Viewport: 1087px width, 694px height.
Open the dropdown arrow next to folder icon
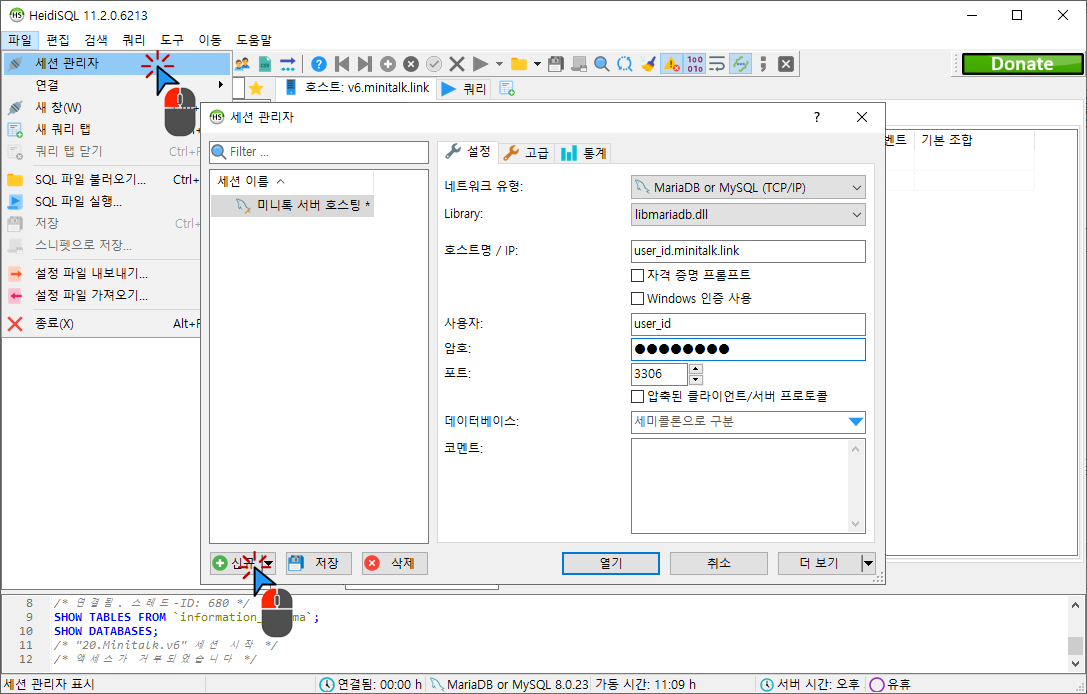pyautogui.click(x=537, y=64)
